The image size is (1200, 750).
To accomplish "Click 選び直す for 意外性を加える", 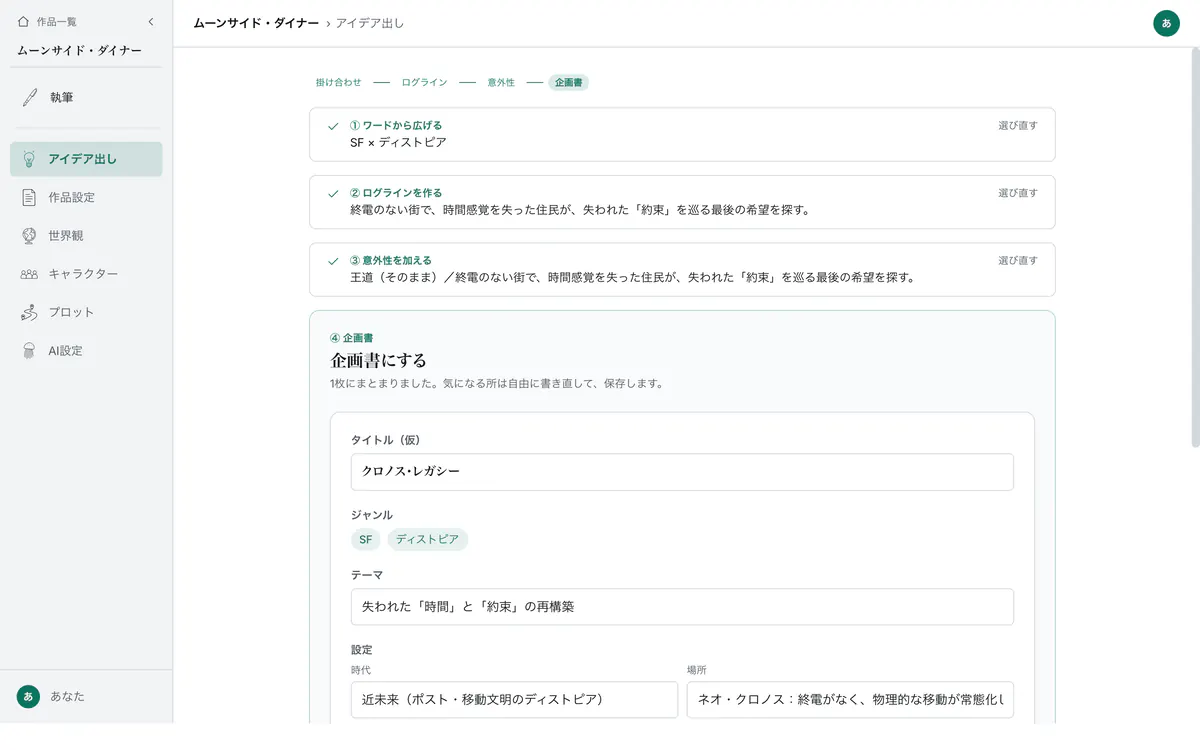I will pyautogui.click(x=1018, y=260).
